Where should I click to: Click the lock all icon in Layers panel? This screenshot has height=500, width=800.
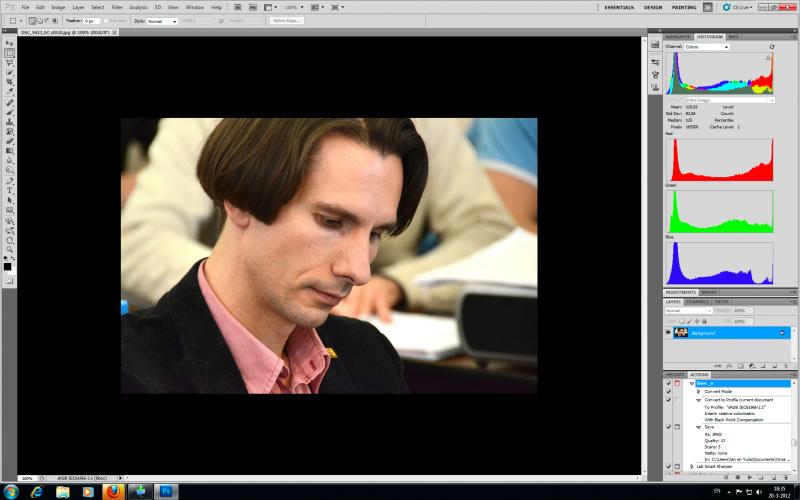tap(705, 321)
